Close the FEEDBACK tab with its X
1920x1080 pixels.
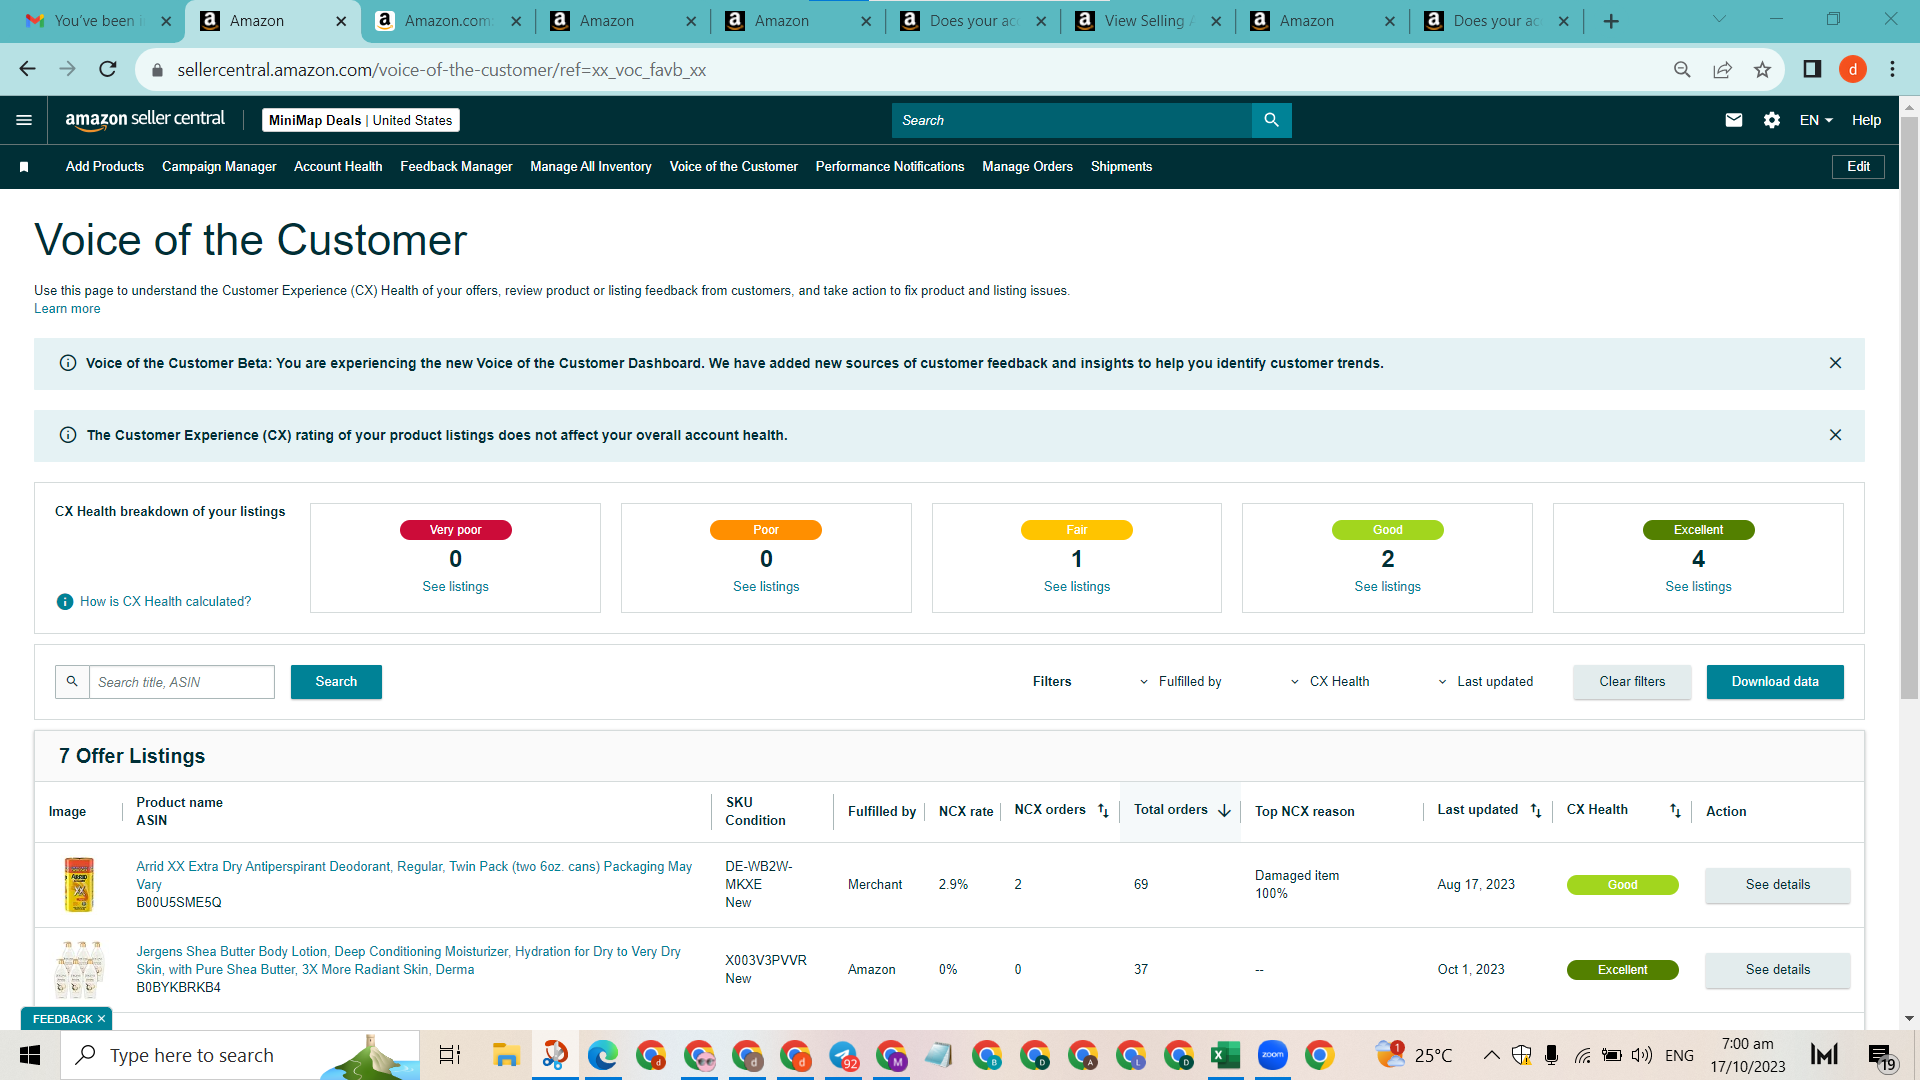tap(101, 1019)
